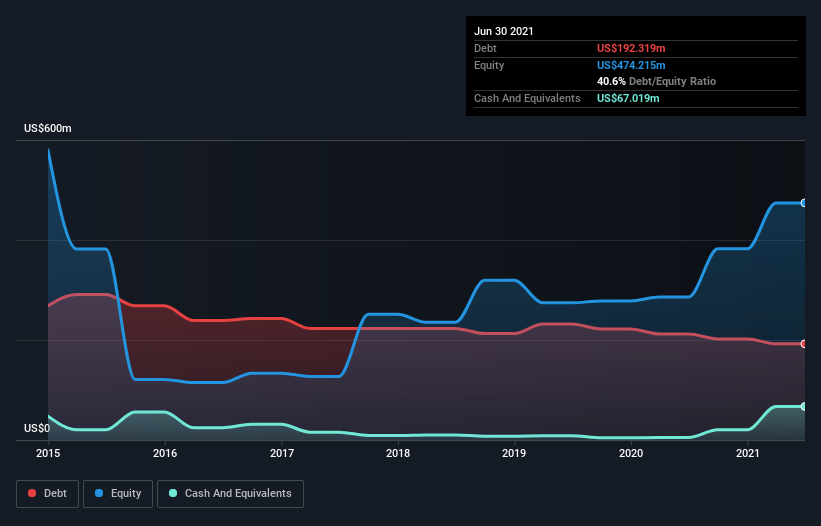The height and width of the screenshot is (526, 821).
Task: Toggle the Debt series legend button
Action: (48, 494)
